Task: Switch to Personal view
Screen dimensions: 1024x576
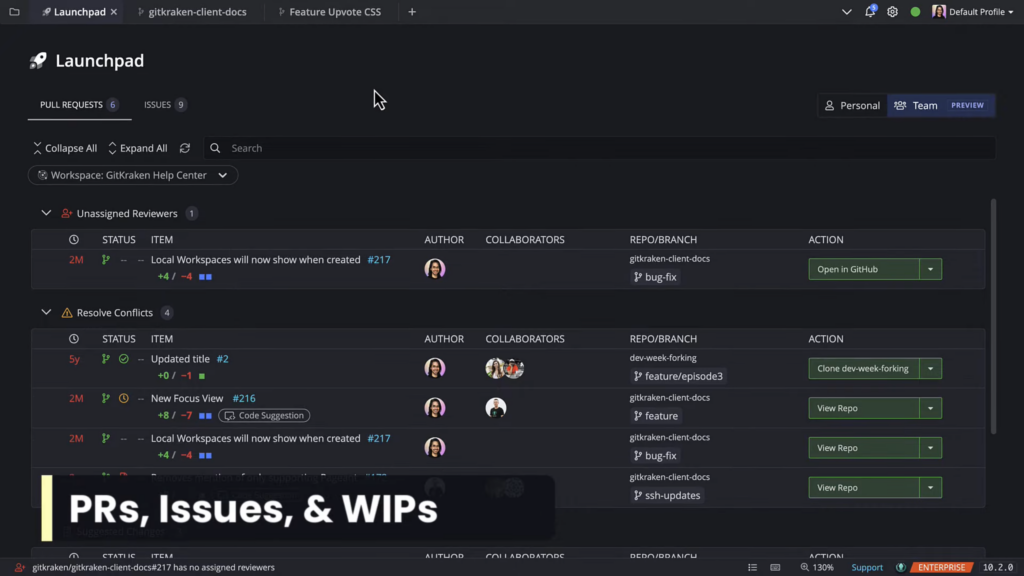Action: click(852, 105)
